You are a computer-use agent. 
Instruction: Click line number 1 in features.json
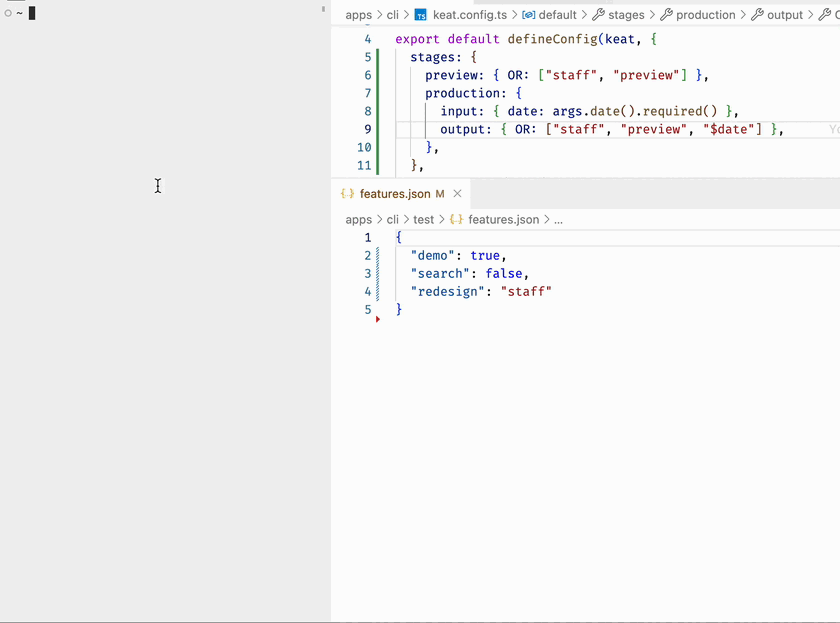click(368, 237)
